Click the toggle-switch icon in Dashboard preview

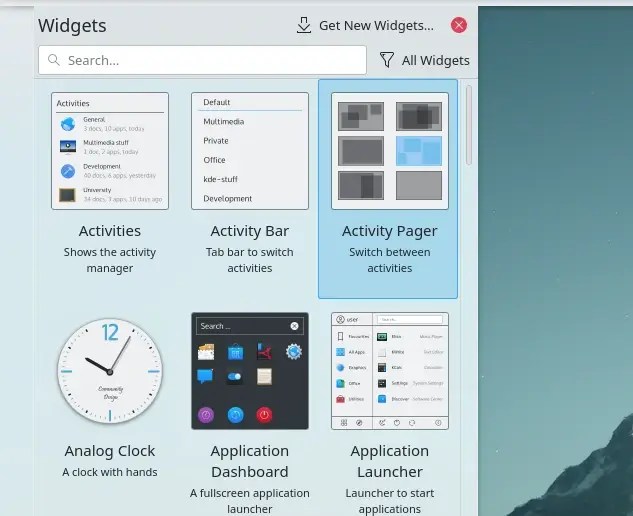tap(235, 377)
